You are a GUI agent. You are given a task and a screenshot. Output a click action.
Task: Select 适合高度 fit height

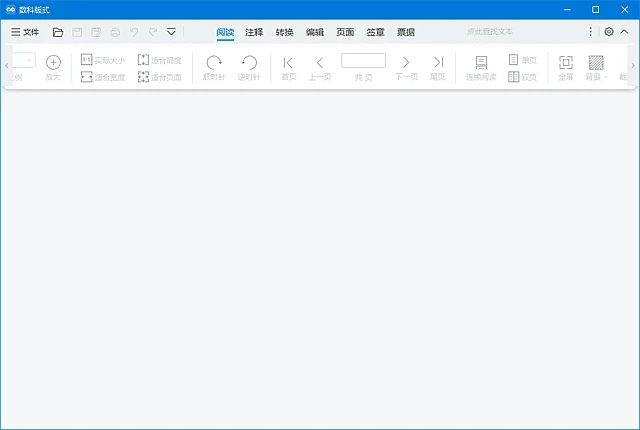[160, 60]
